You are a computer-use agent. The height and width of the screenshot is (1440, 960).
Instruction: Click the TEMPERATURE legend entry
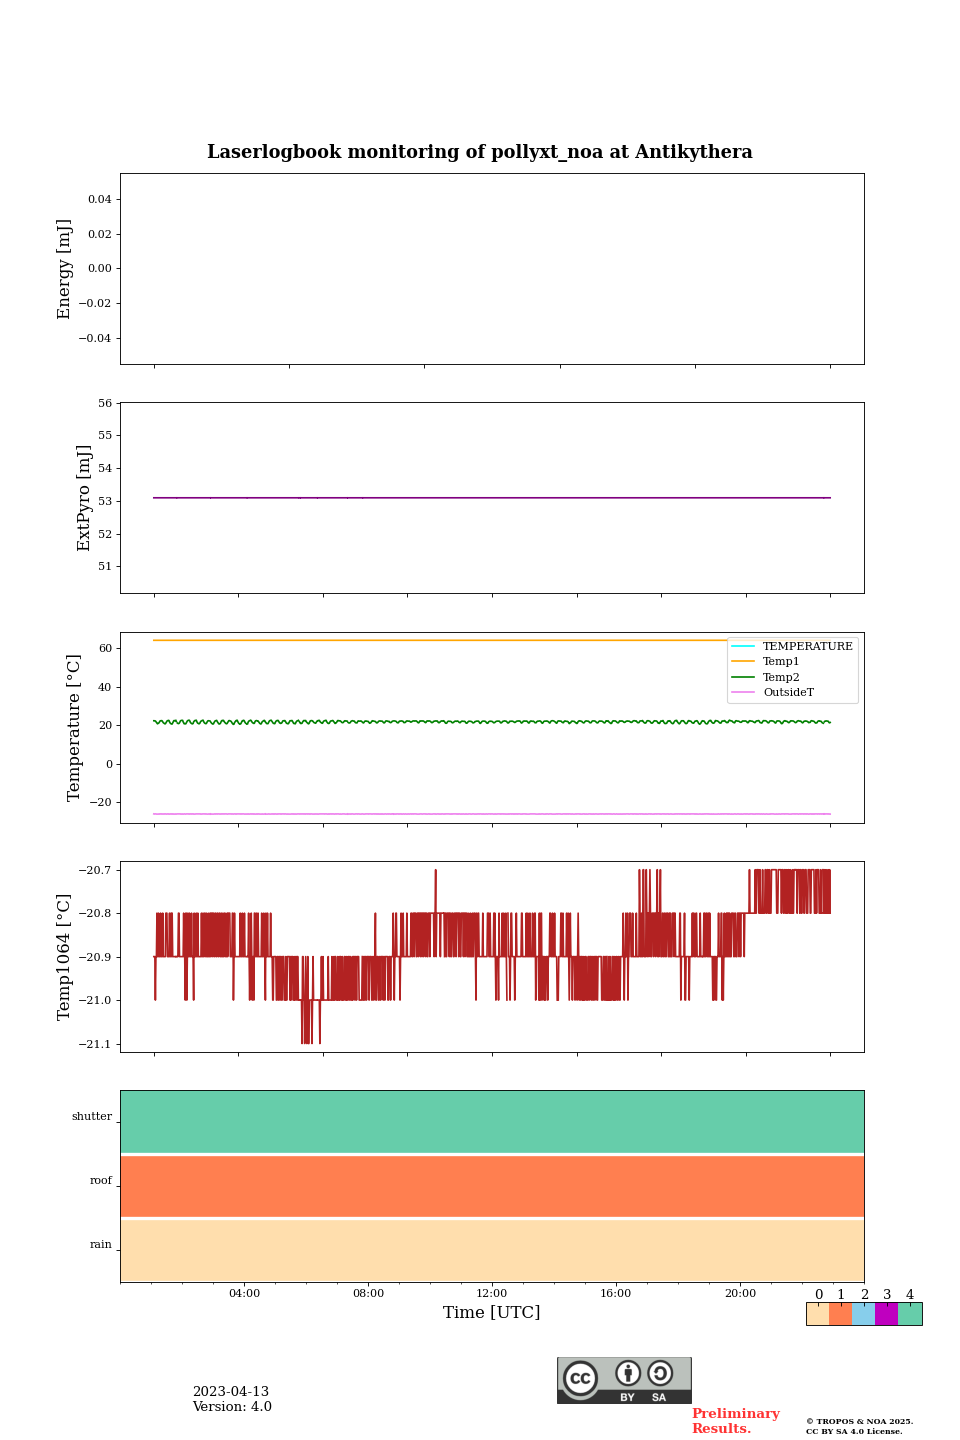(x=792, y=646)
